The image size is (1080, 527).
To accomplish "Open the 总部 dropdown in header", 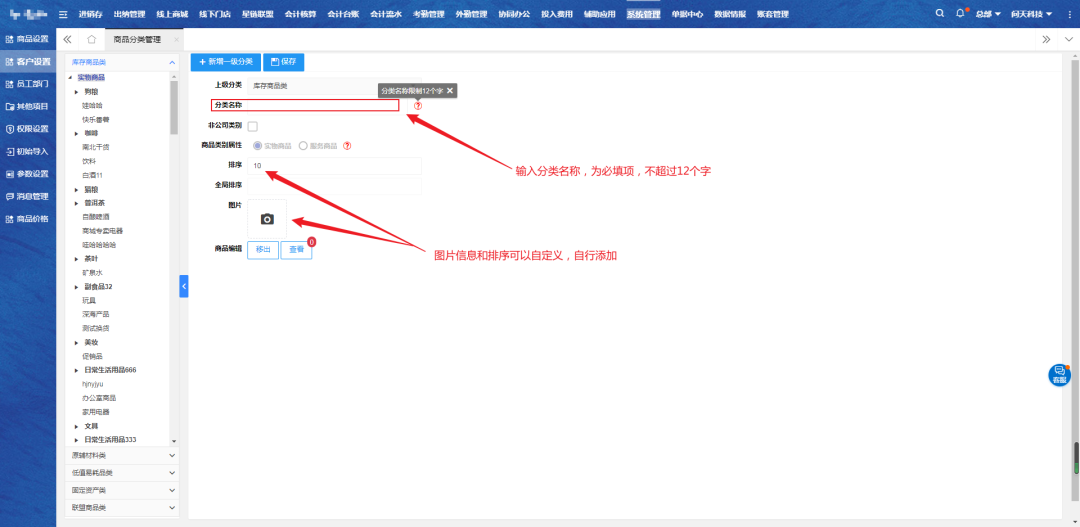I will coord(987,14).
